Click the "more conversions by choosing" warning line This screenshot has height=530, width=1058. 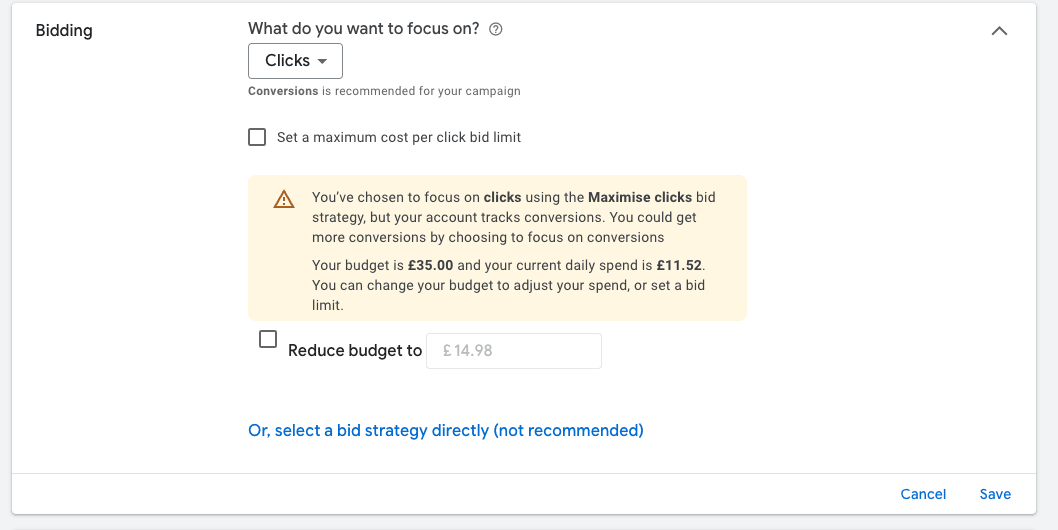pos(488,237)
